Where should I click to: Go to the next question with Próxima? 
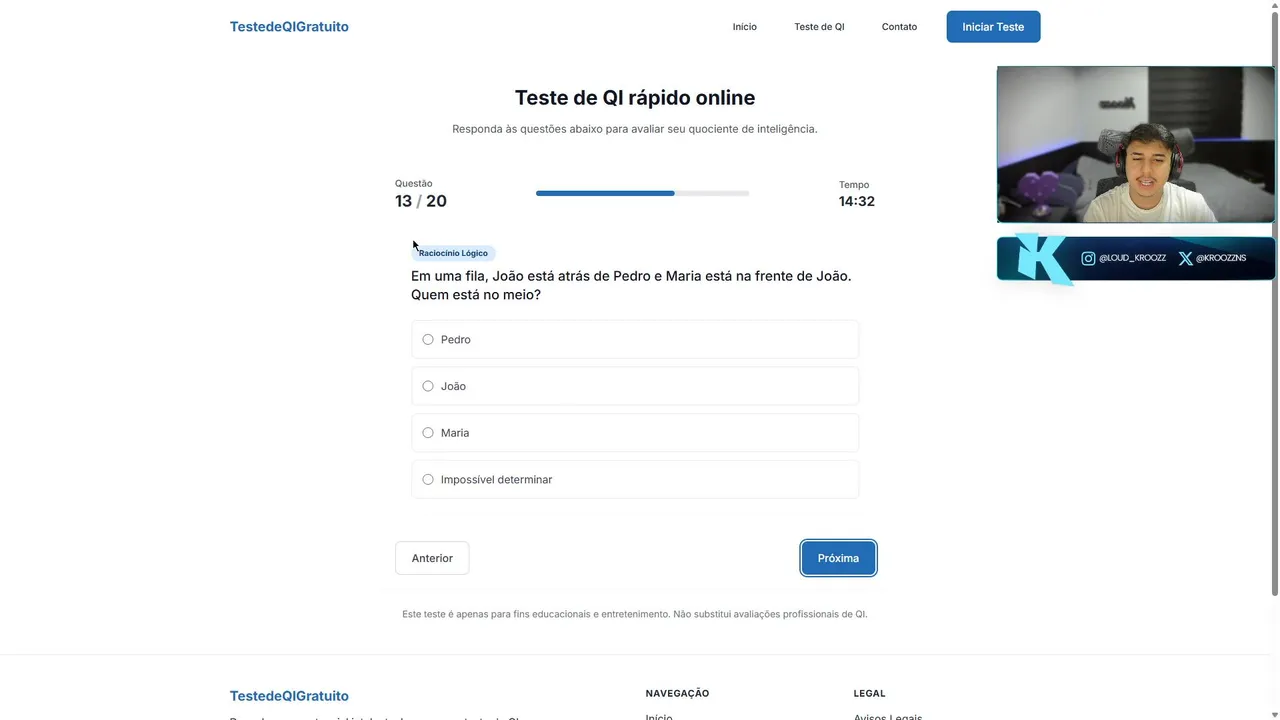click(x=838, y=558)
